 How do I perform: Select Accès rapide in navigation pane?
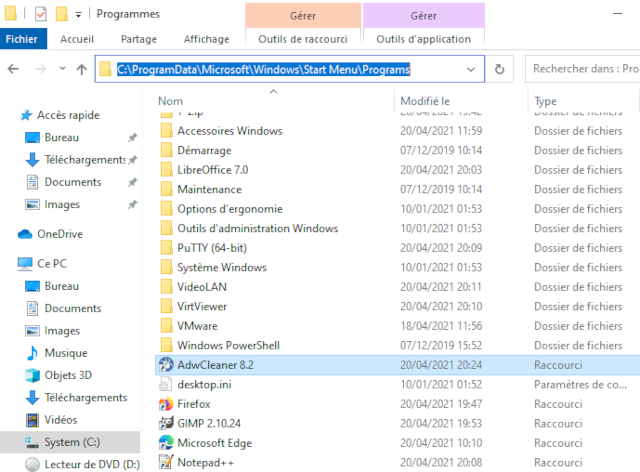pyautogui.click(x=68, y=115)
